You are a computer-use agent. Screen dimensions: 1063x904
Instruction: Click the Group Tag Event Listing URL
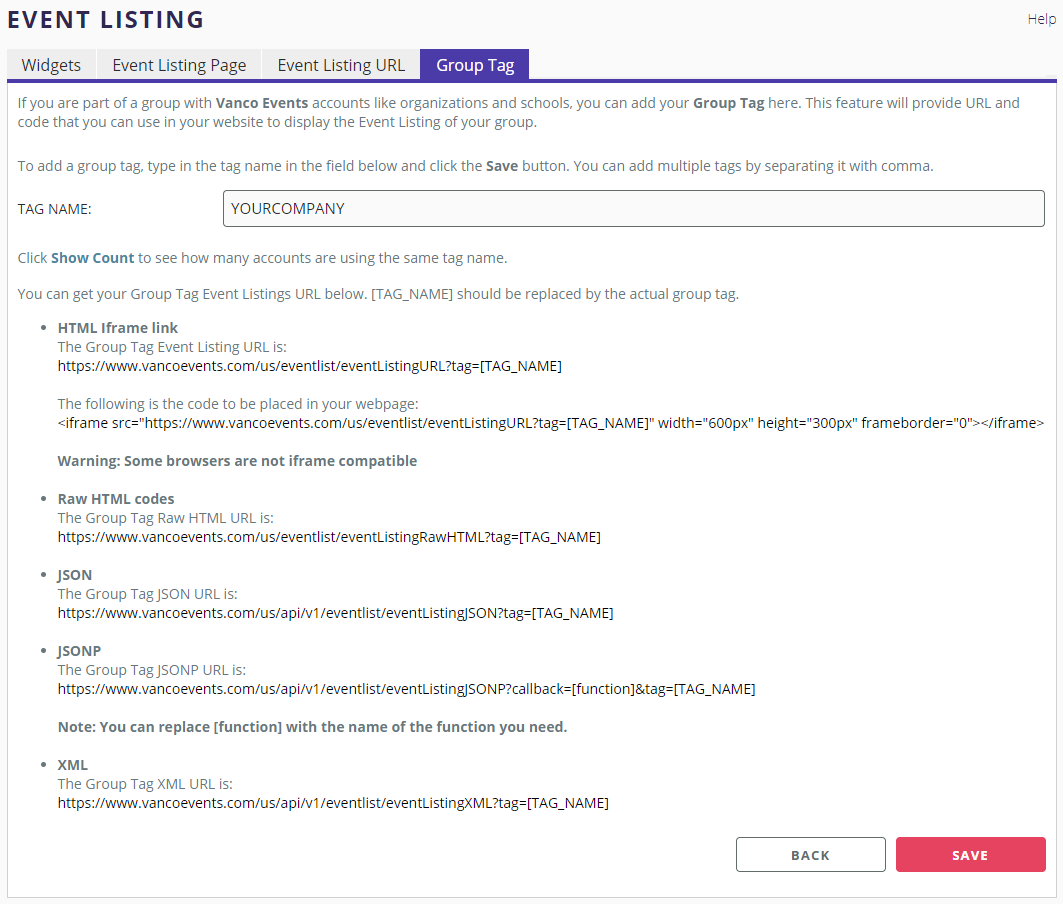pyautogui.click(x=310, y=366)
